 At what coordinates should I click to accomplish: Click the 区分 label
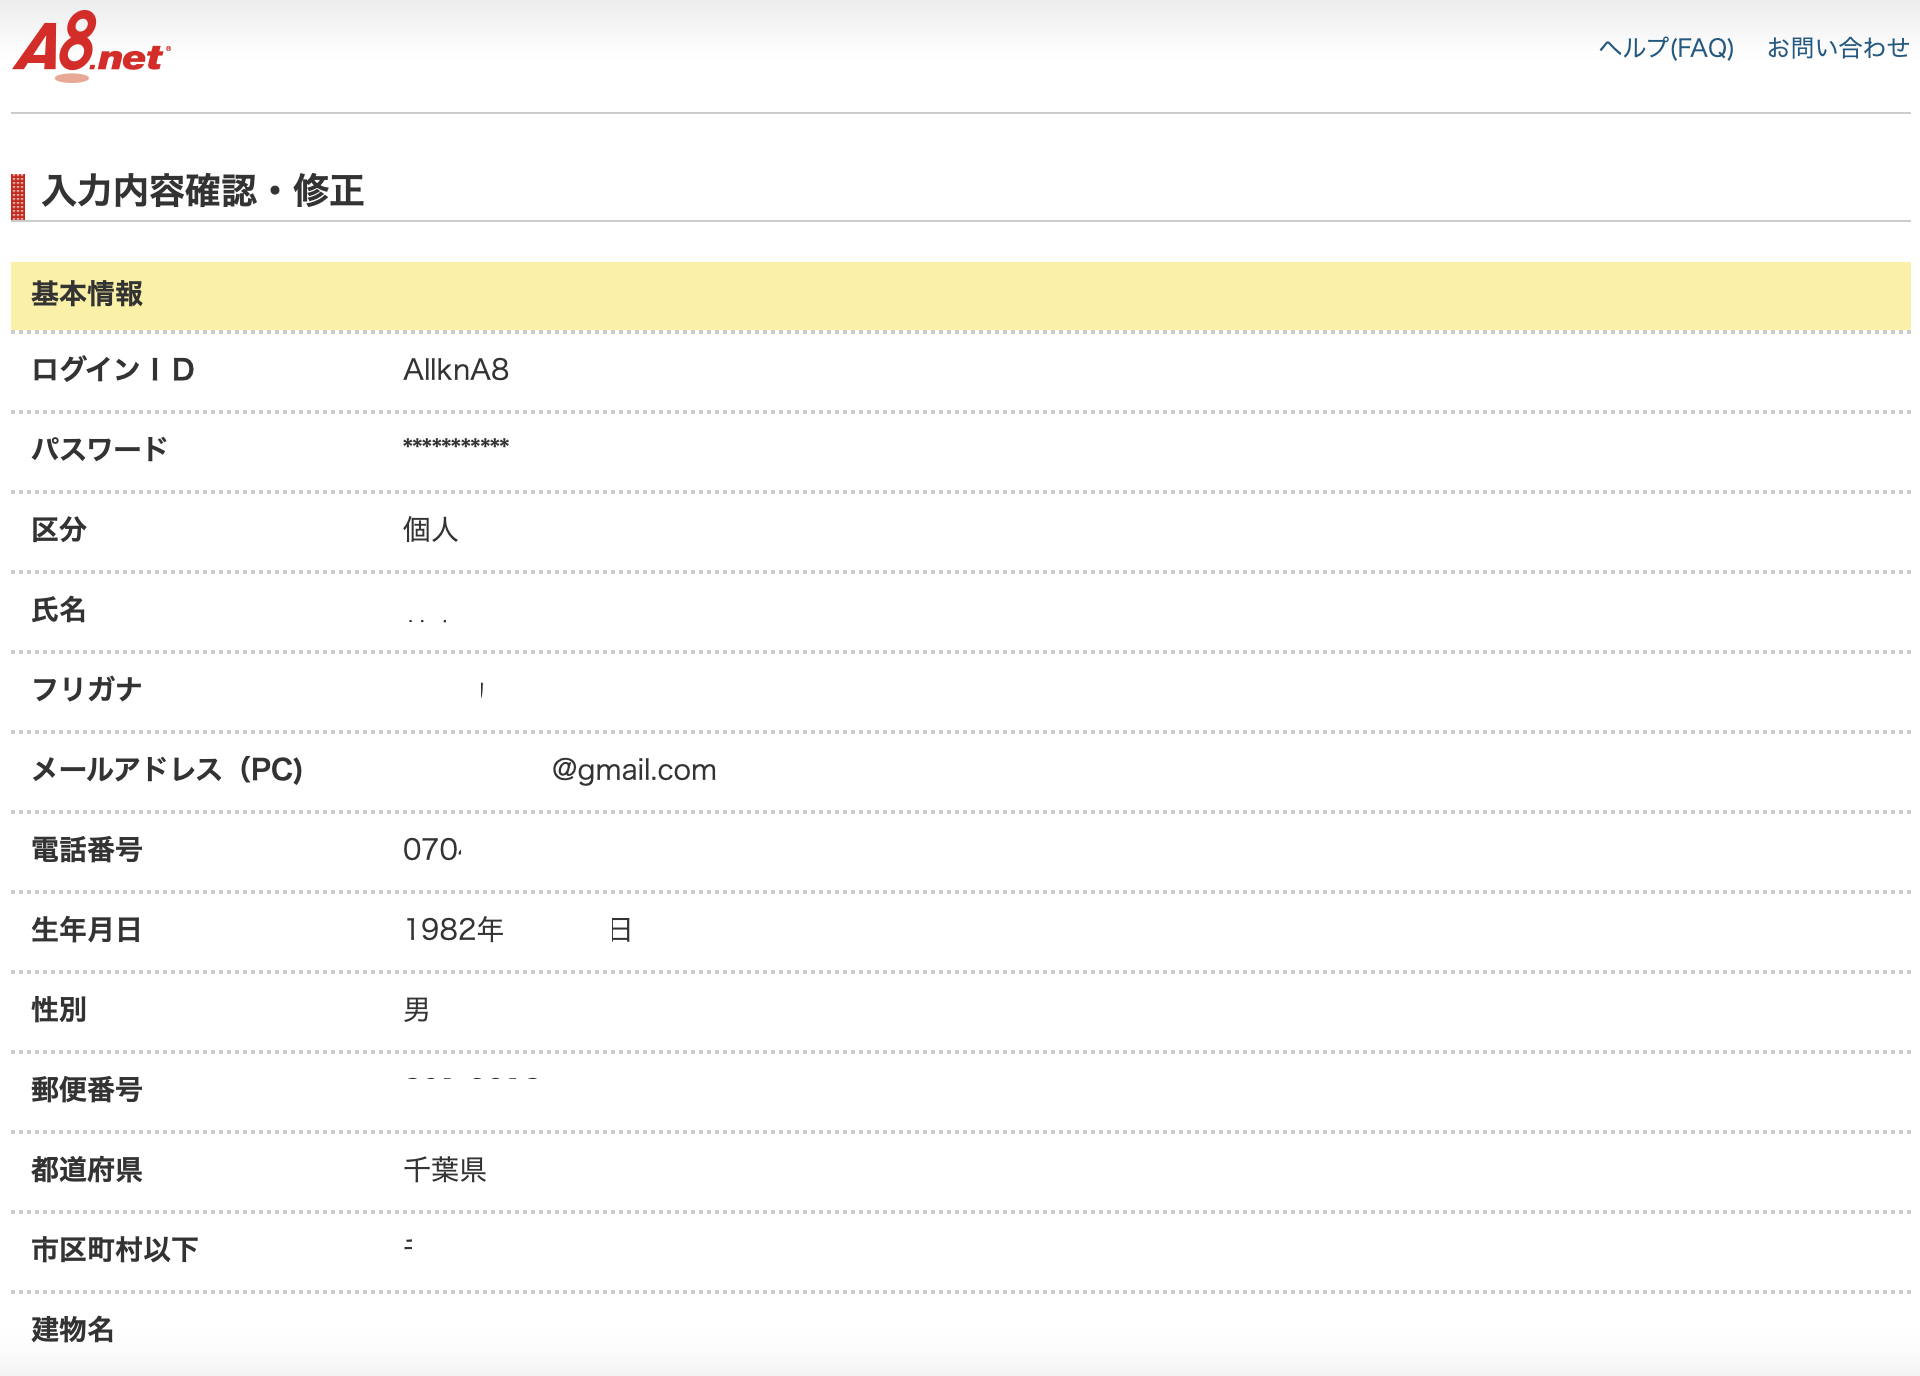(x=59, y=529)
